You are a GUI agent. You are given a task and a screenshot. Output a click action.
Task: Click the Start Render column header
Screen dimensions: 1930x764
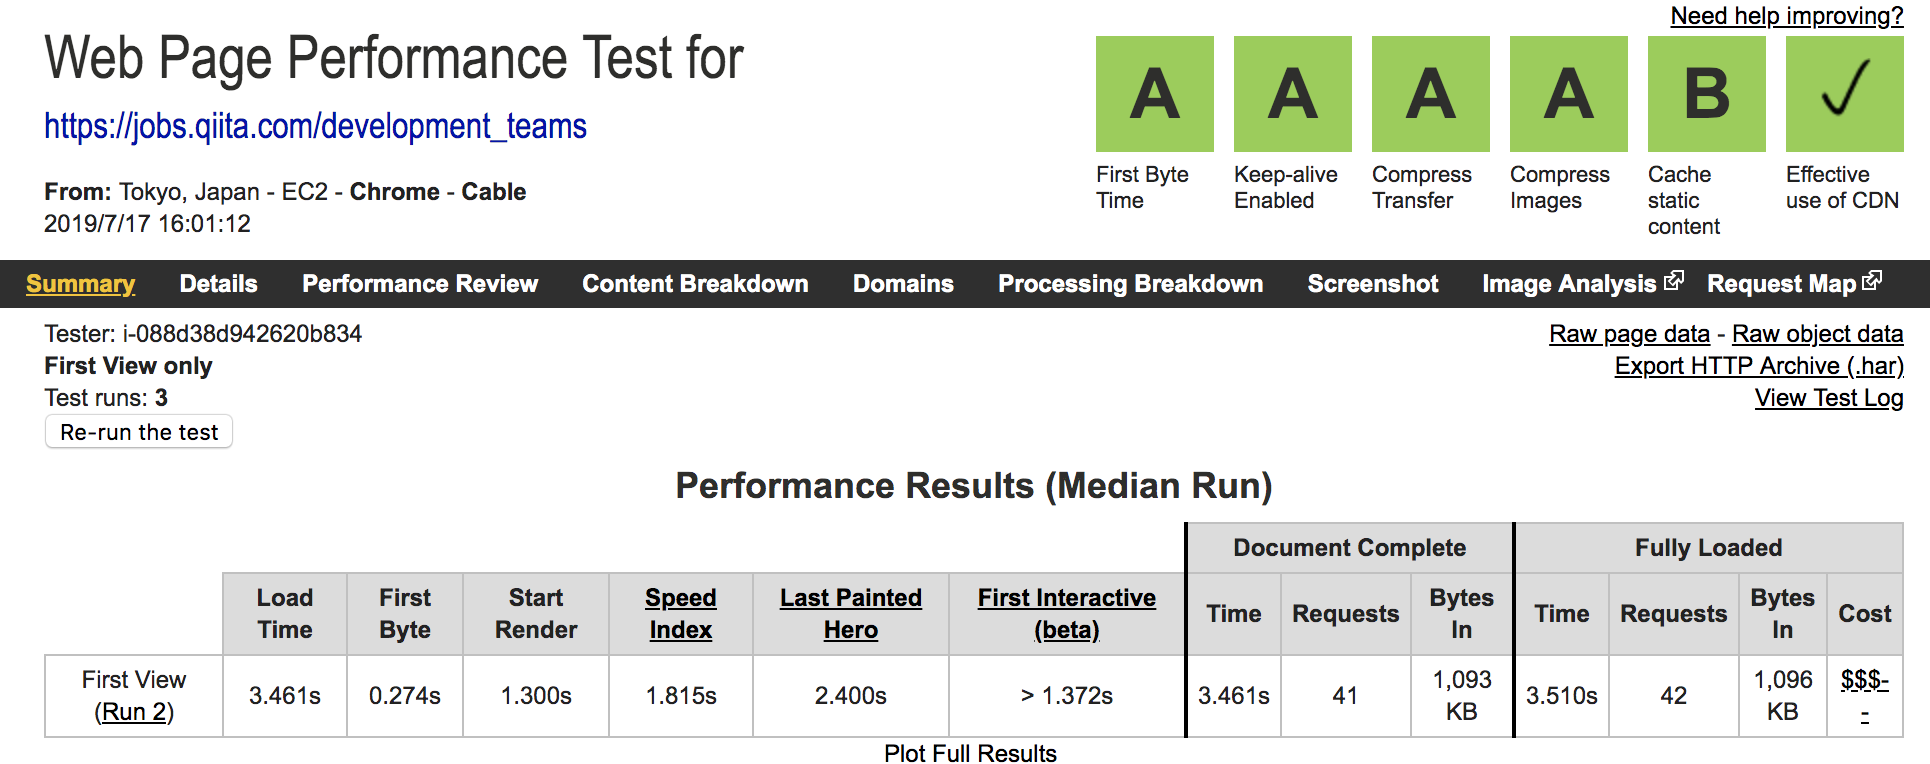pyautogui.click(x=536, y=614)
